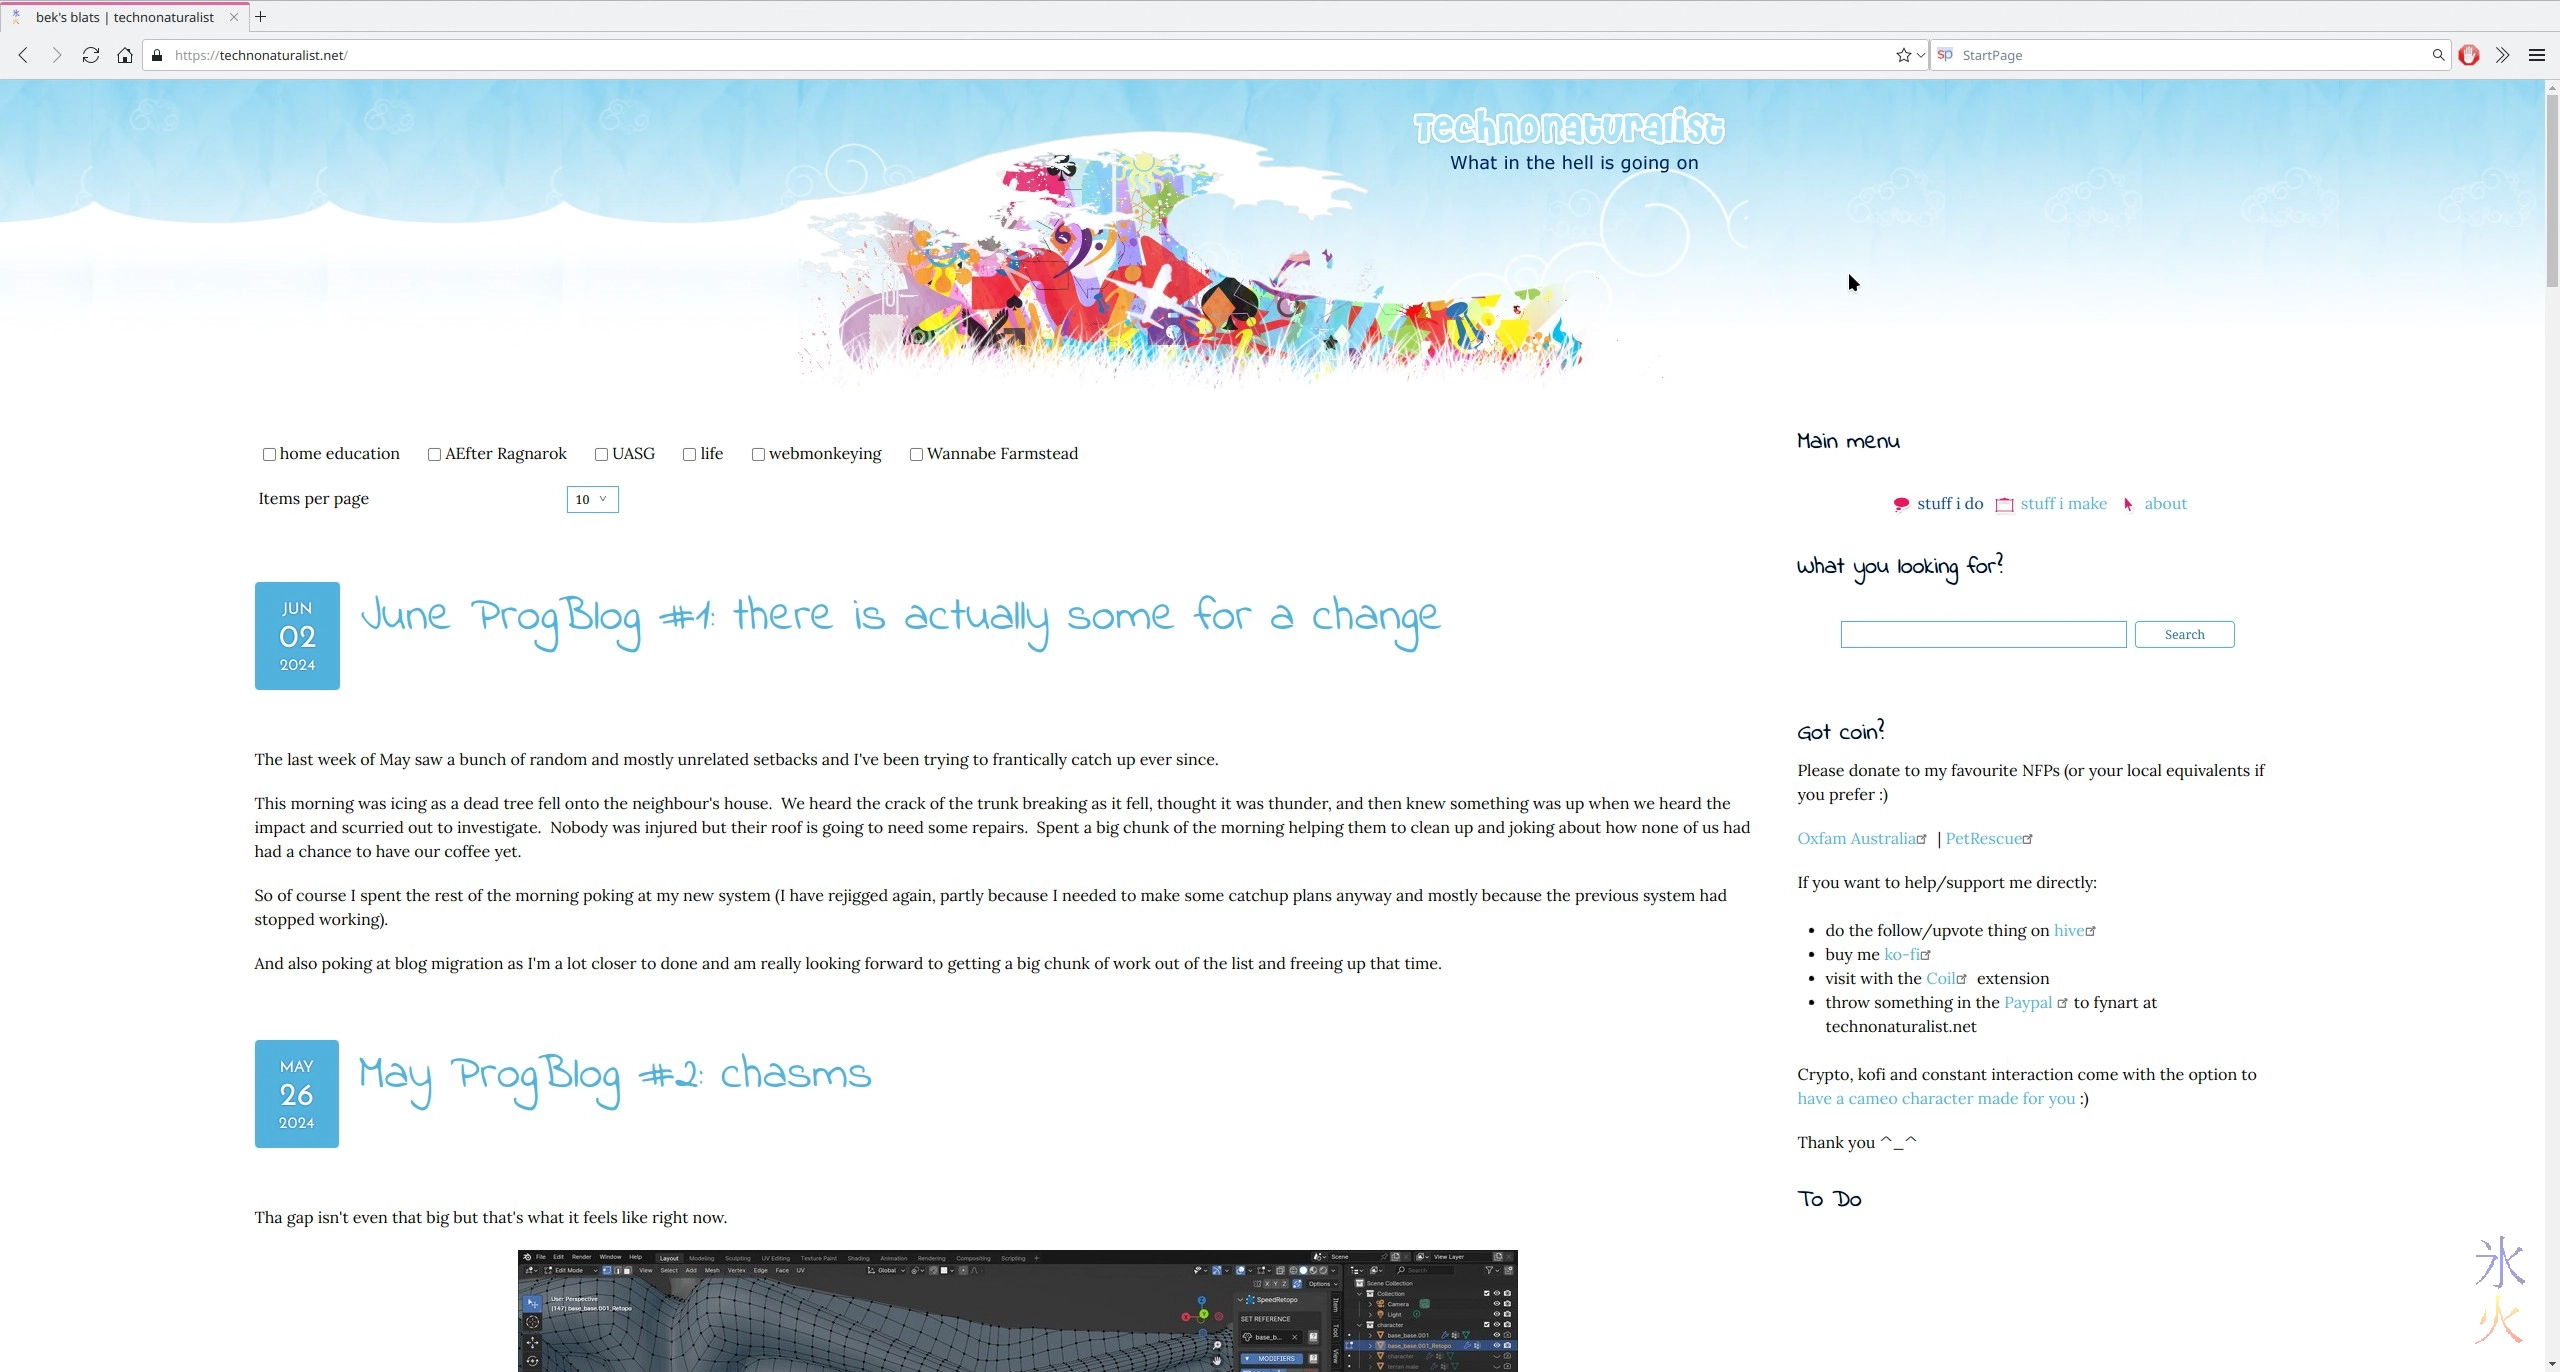
Task: Focus the site search text field
Action: (1982, 634)
